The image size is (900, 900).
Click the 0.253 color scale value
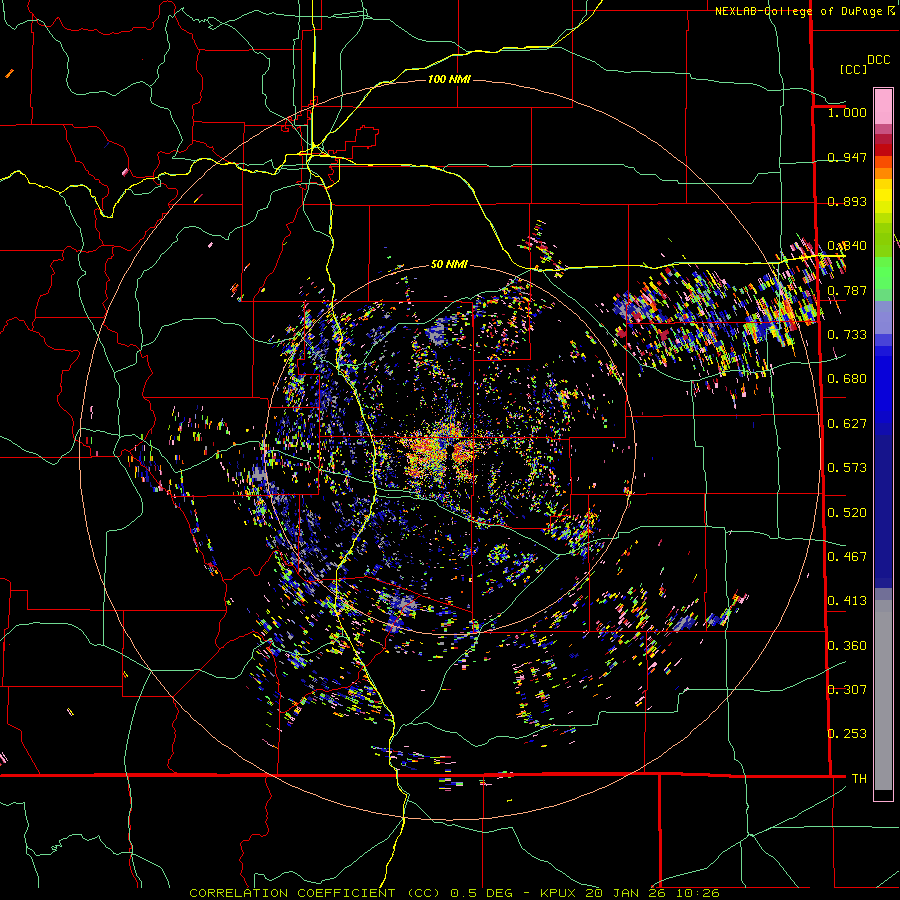pyautogui.click(x=847, y=734)
